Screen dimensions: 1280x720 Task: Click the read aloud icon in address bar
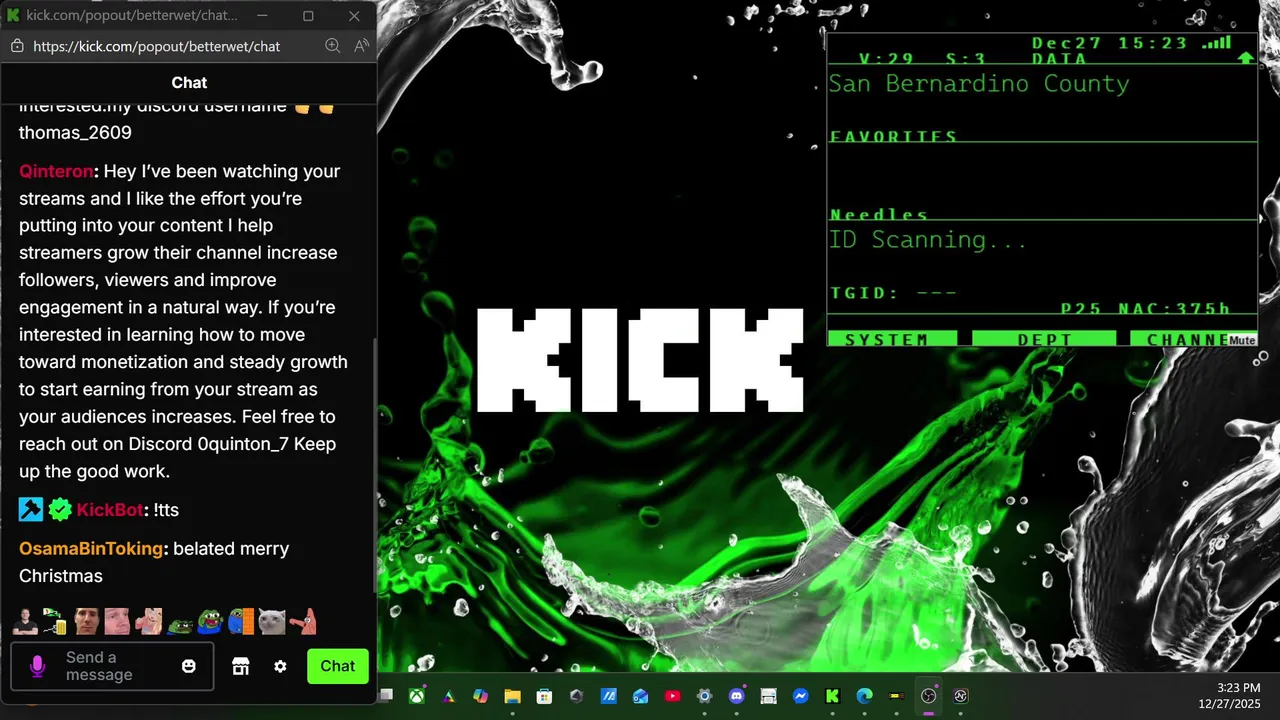(361, 46)
